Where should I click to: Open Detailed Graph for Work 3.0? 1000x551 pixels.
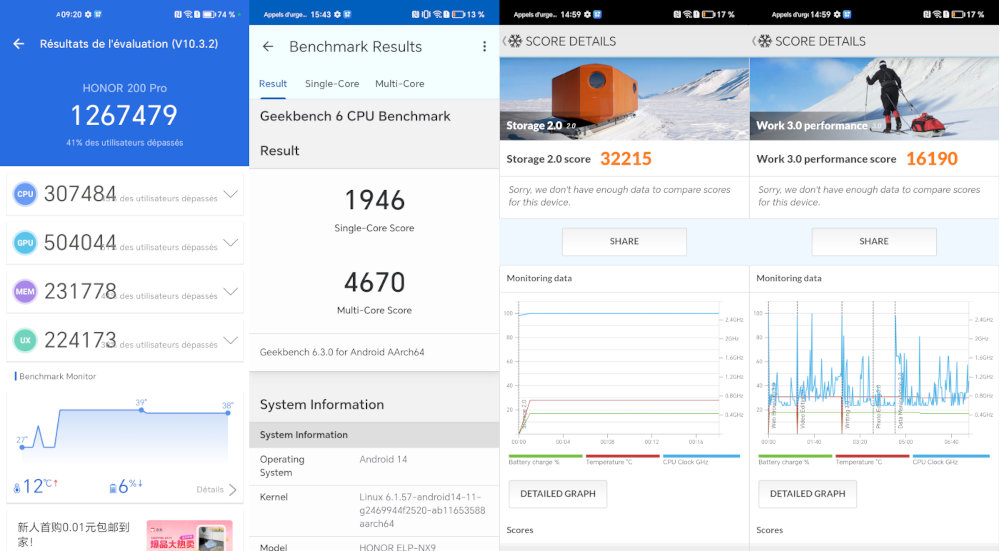click(x=807, y=494)
